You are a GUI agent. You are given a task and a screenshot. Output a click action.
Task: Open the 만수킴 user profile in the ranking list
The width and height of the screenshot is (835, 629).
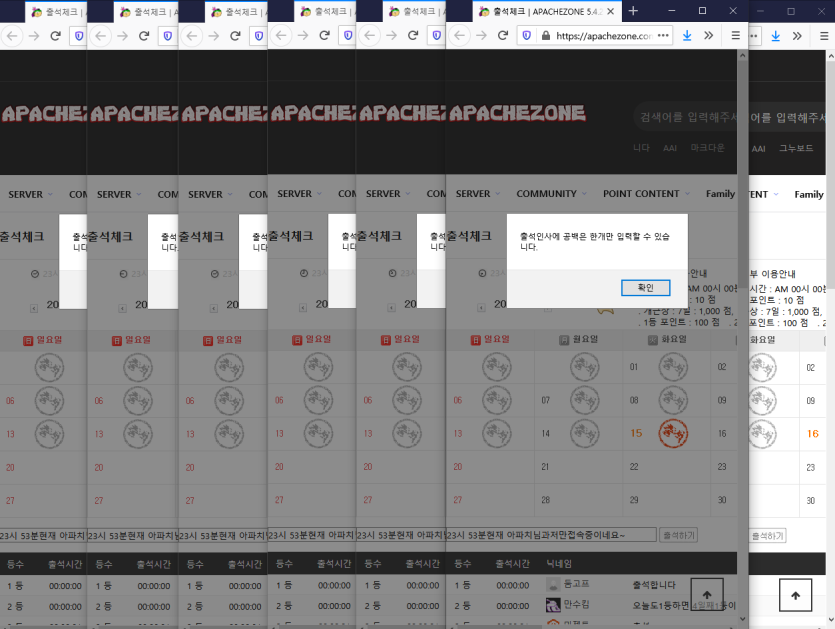(576, 605)
